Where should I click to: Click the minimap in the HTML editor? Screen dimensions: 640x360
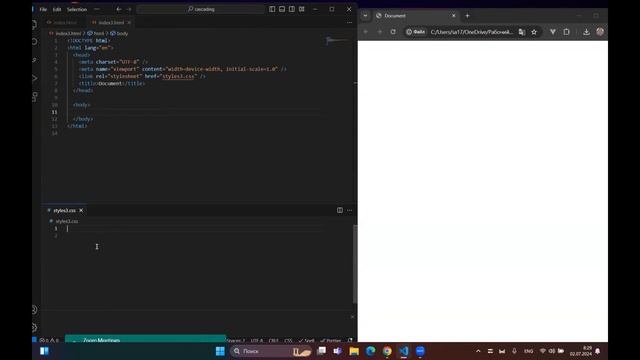click(337, 40)
